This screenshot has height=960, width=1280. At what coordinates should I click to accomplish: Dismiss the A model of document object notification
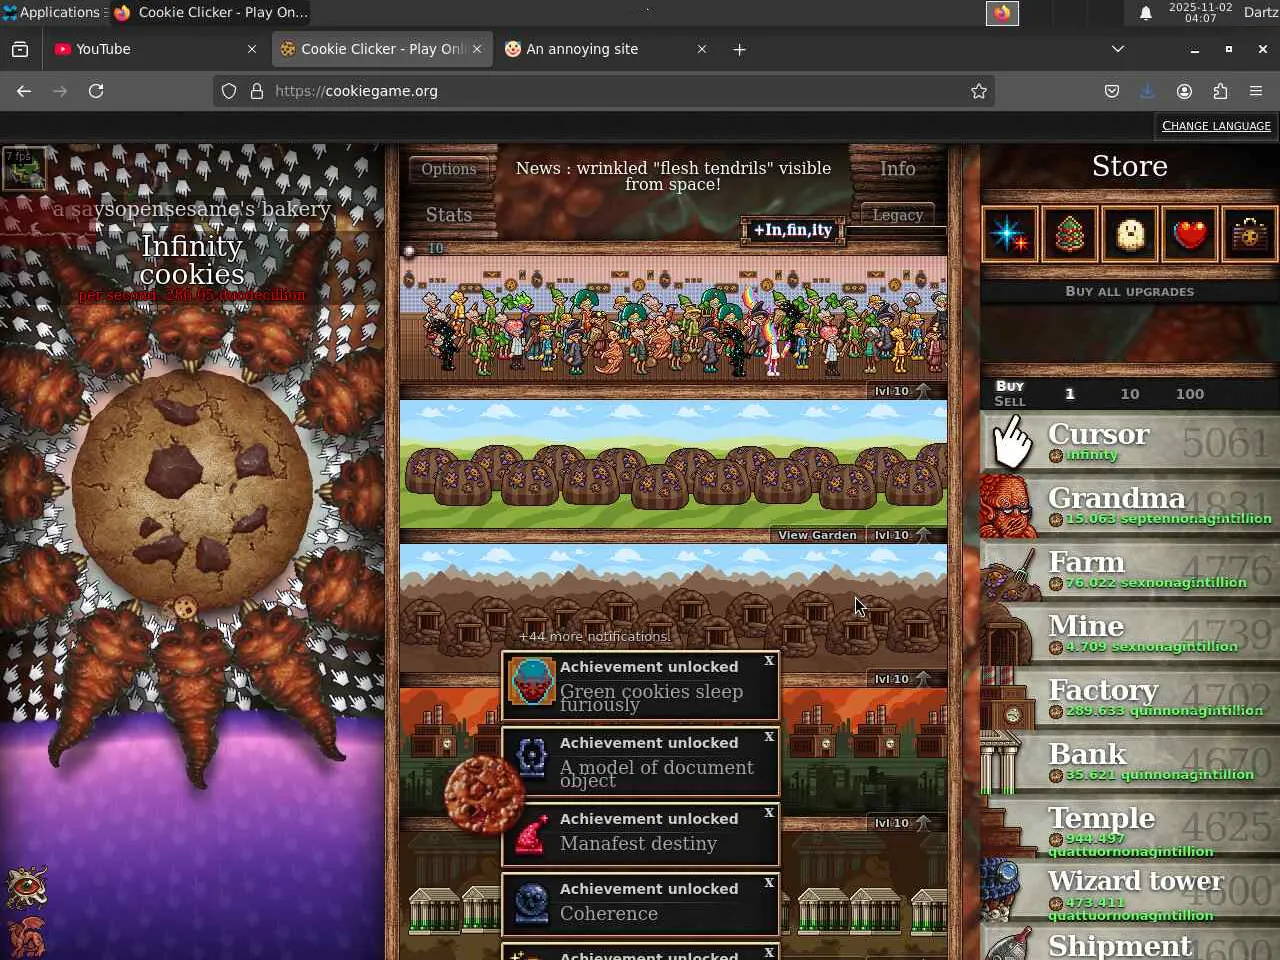(x=769, y=737)
